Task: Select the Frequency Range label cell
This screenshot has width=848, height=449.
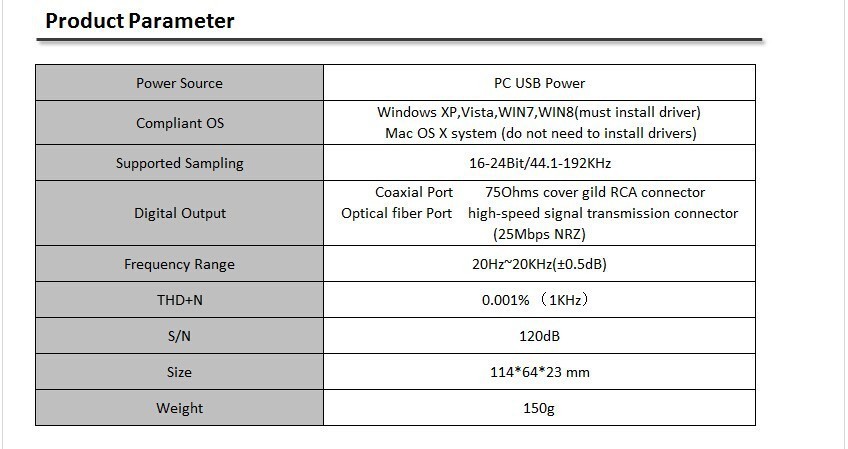Action: click(180, 264)
